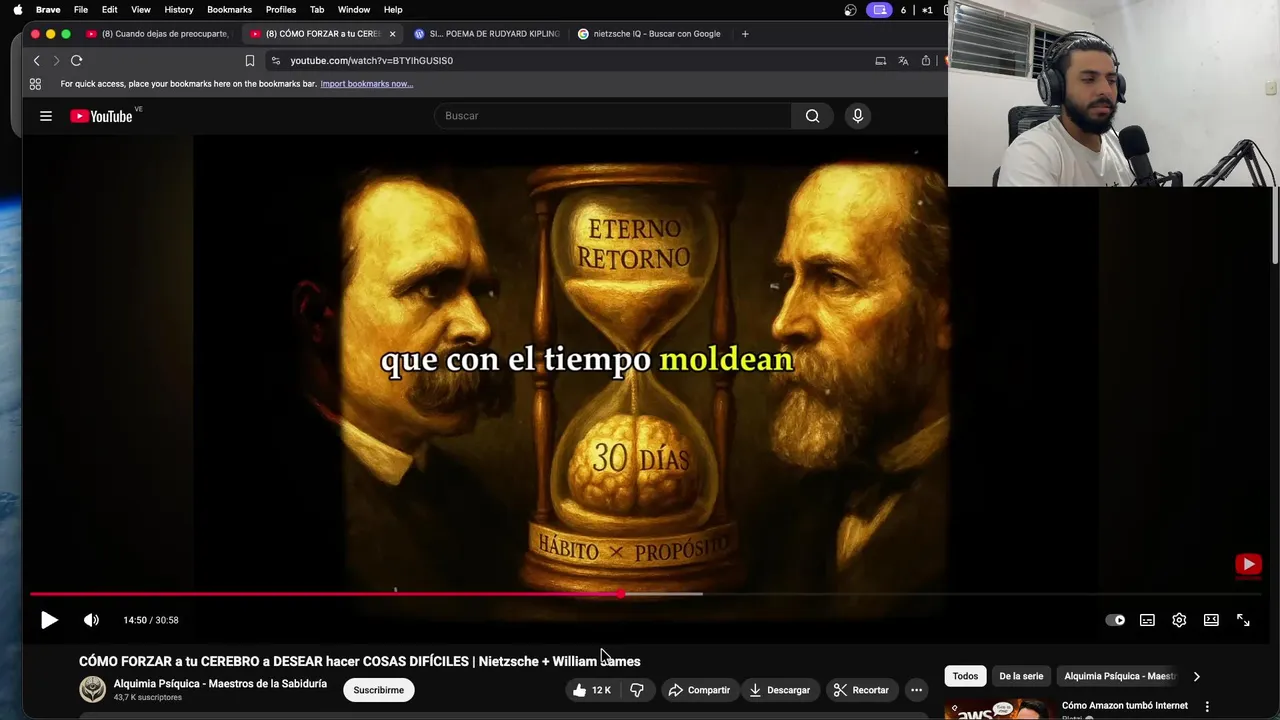Viewport: 1280px width, 720px height.
Task: Start voice search with the microphone icon
Action: pos(857,116)
